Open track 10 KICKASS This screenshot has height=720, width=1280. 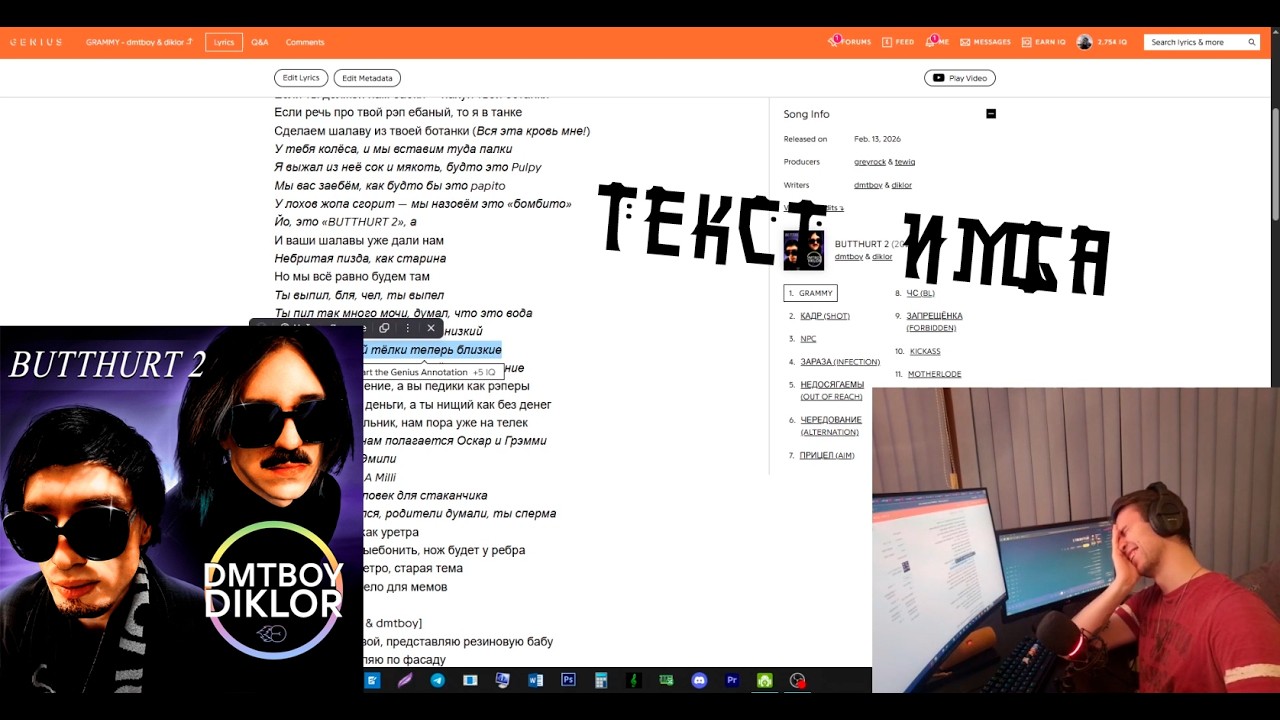click(925, 351)
